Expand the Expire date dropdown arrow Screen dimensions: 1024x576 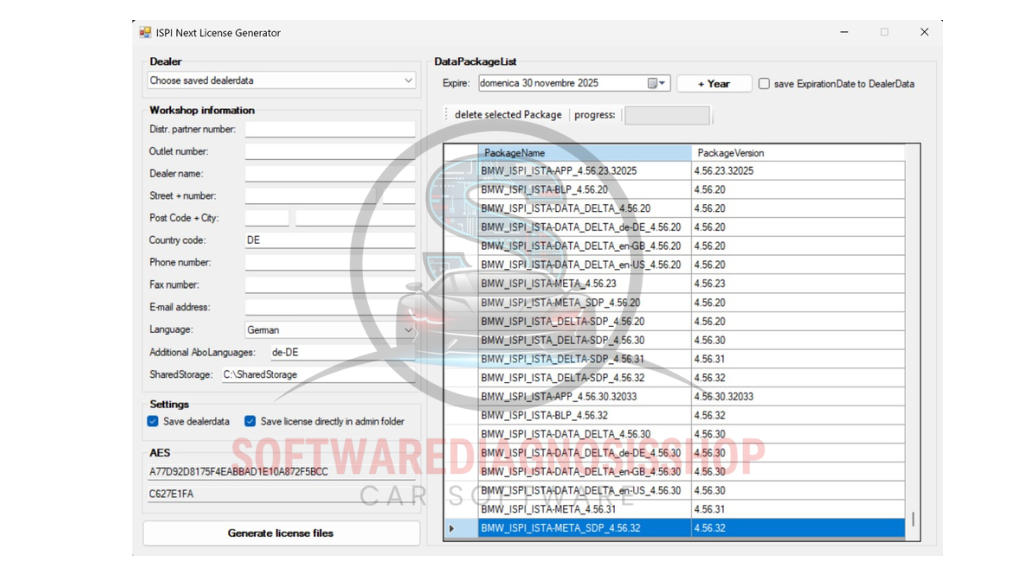(663, 83)
